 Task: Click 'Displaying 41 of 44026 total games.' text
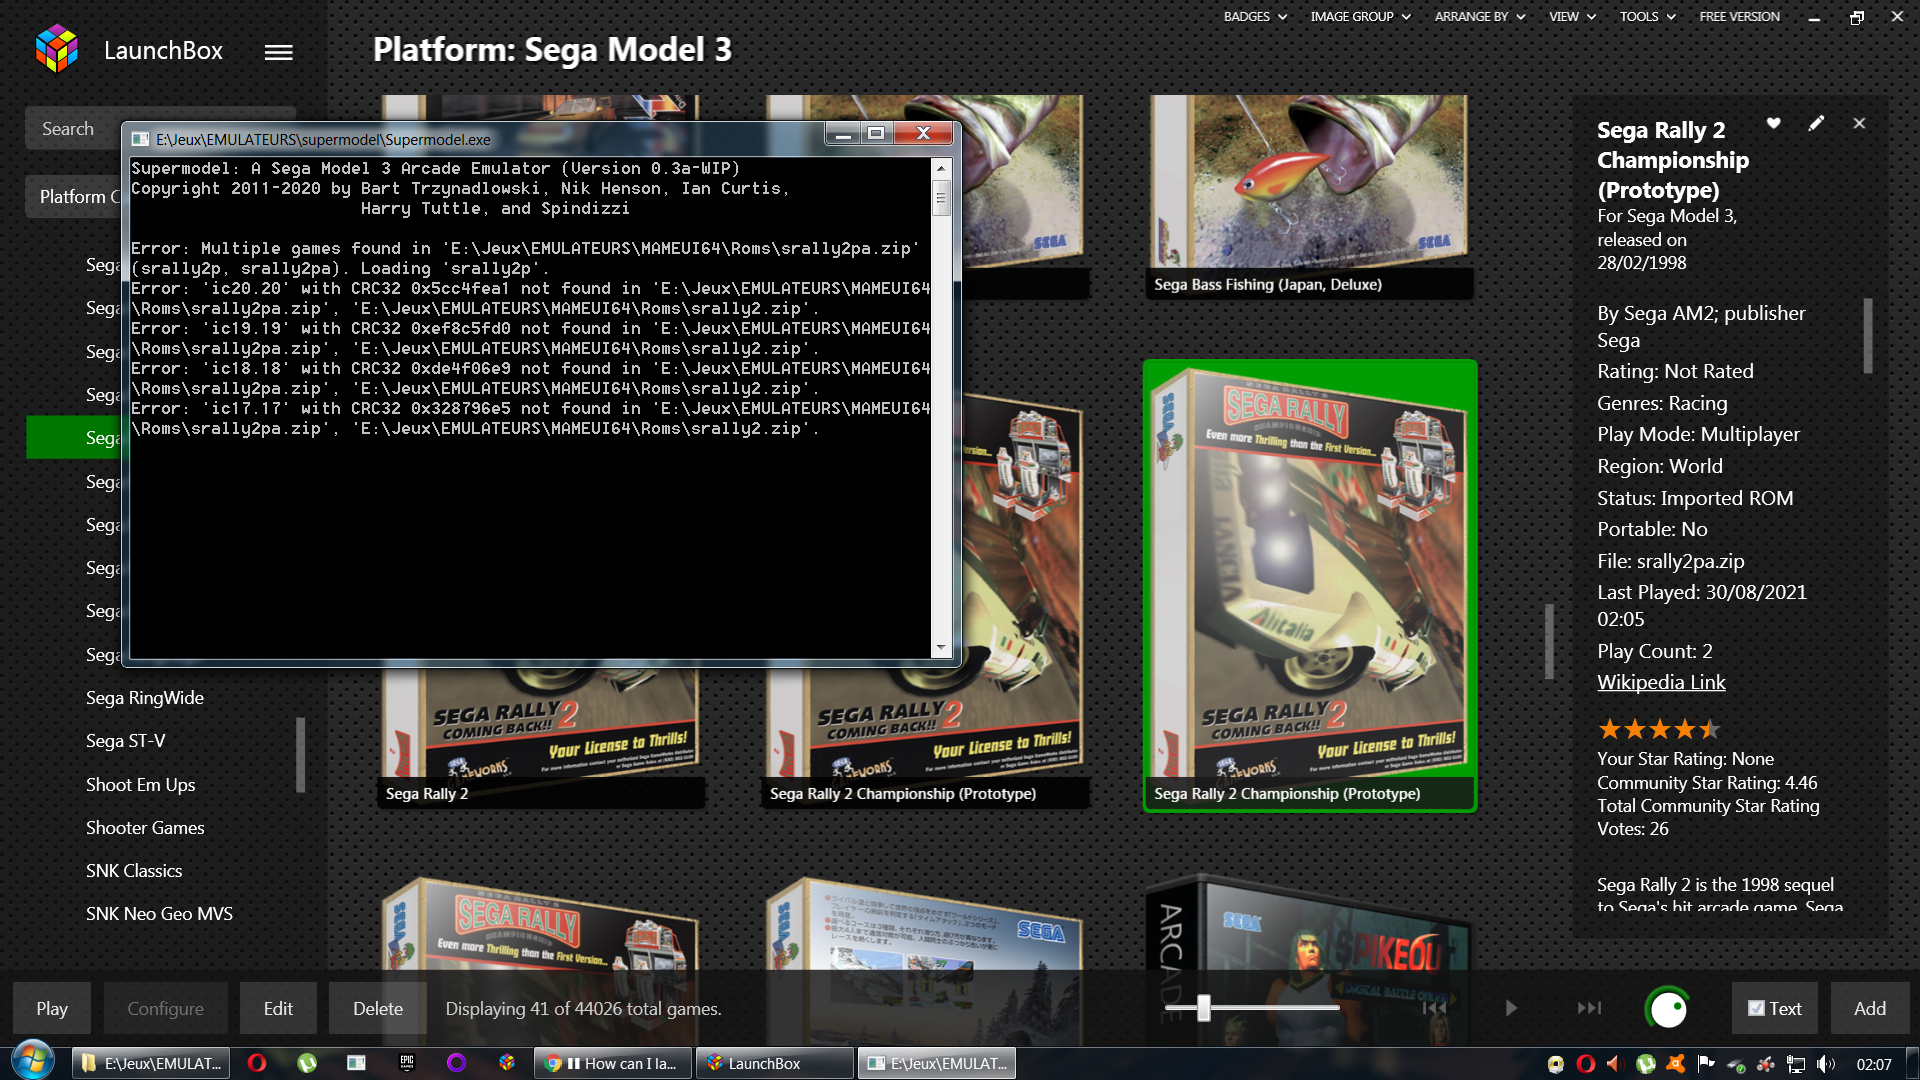583,1008
